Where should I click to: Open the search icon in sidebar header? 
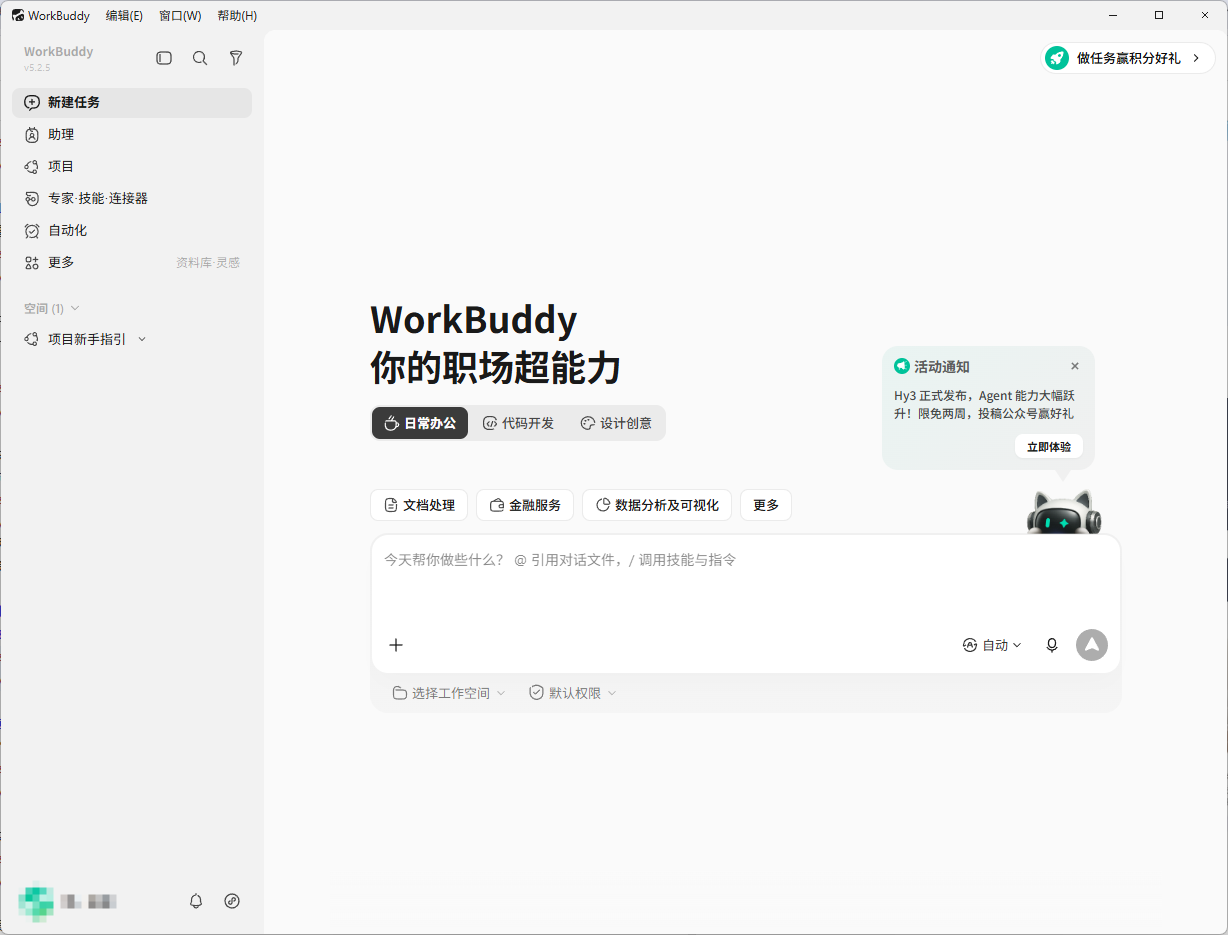click(200, 58)
